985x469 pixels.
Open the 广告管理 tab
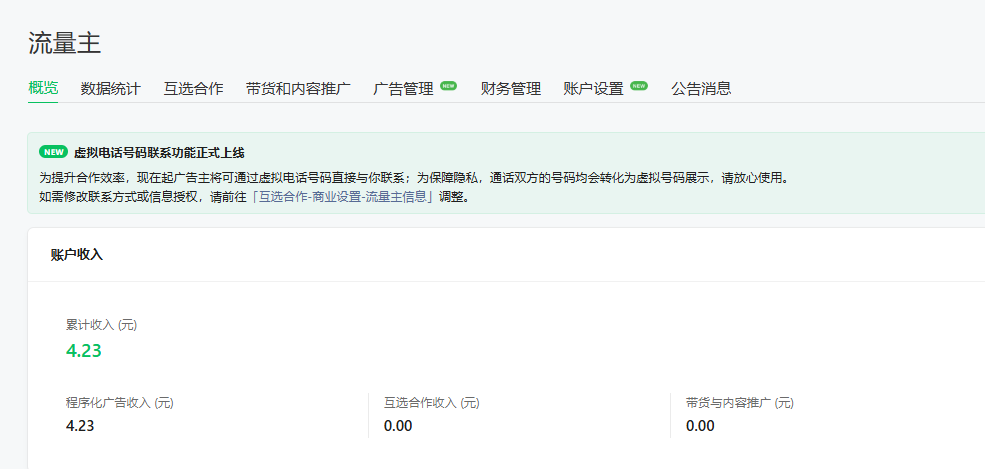[x=403, y=89]
